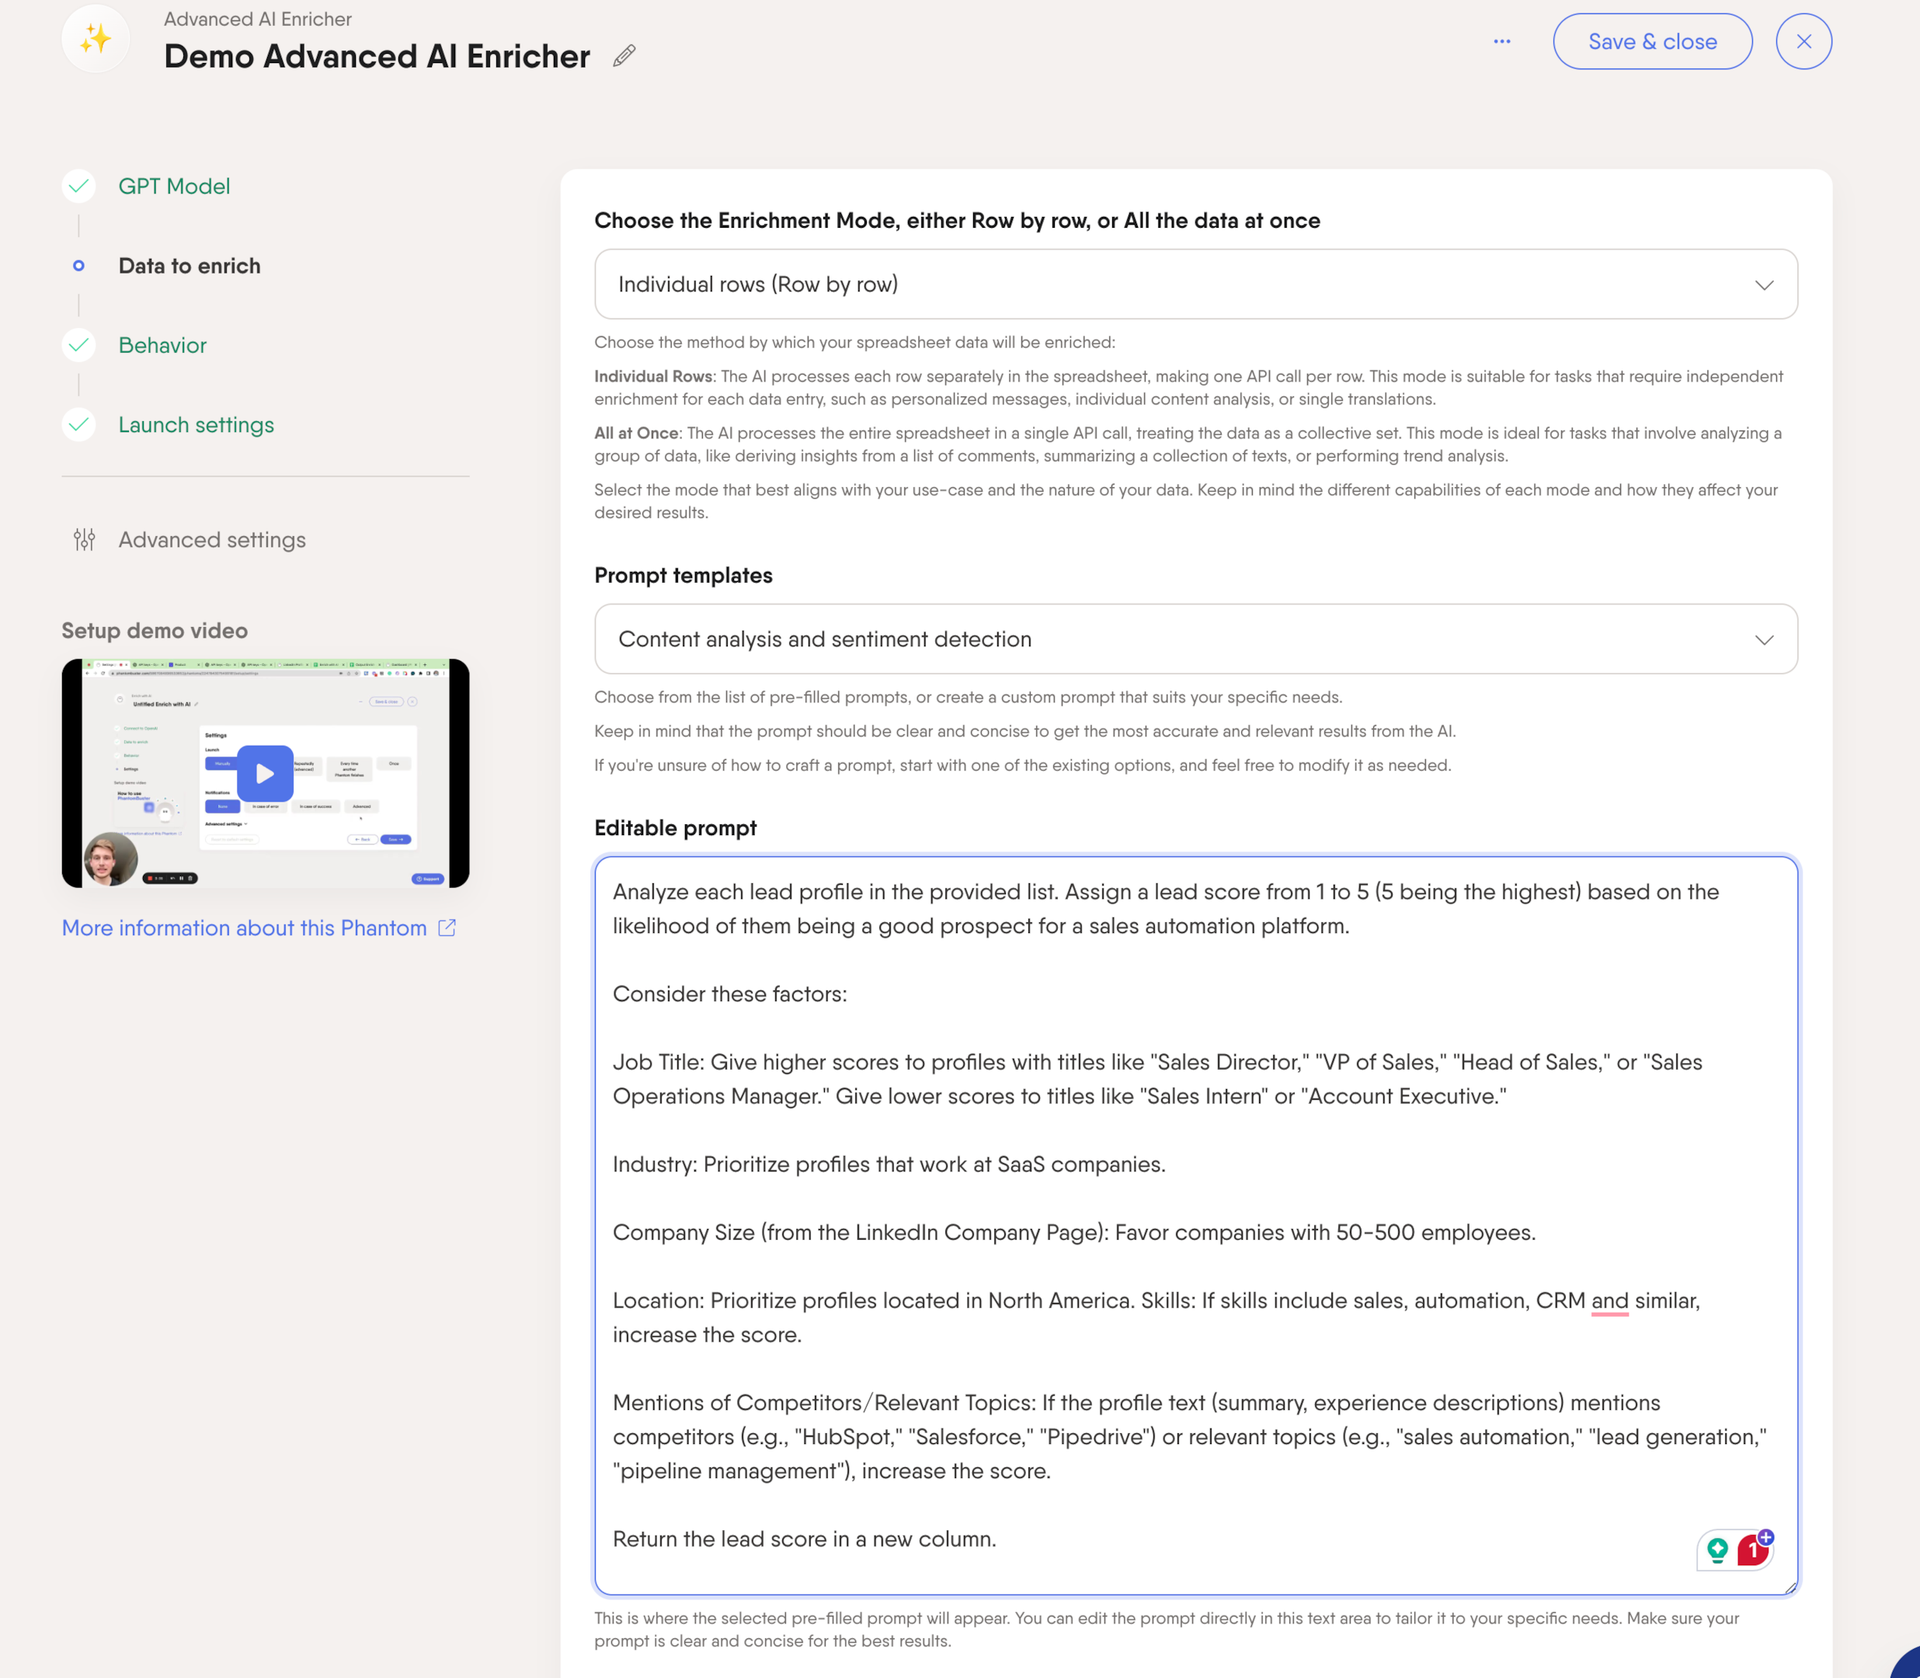Click the "Advanced AI Enricher" subtitle text
Viewport: 1920px width, 1678px height.
click(x=257, y=19)
